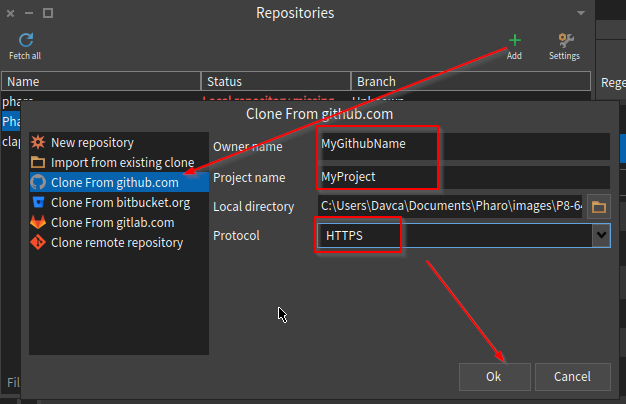Select Clone From github.com entry

pyautogui.click(x=114, y=183)
